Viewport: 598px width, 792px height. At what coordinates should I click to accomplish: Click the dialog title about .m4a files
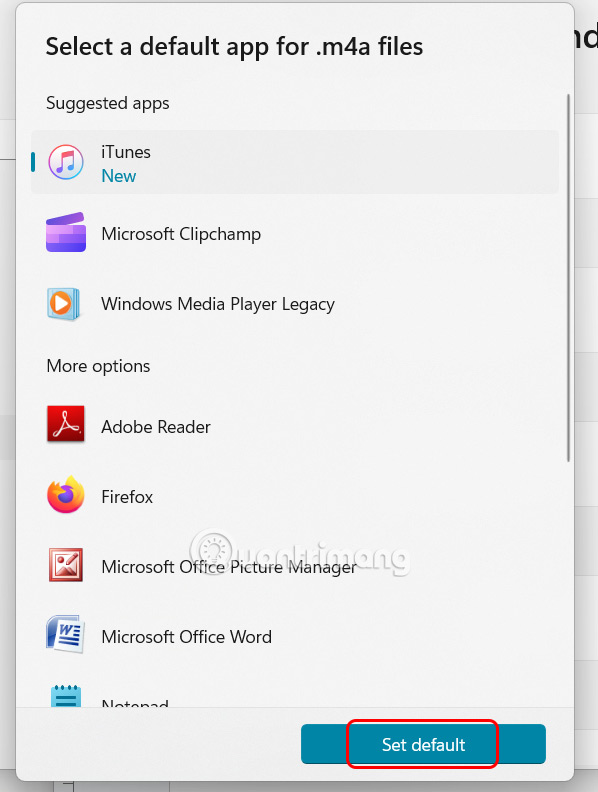(x=234, y=46)
